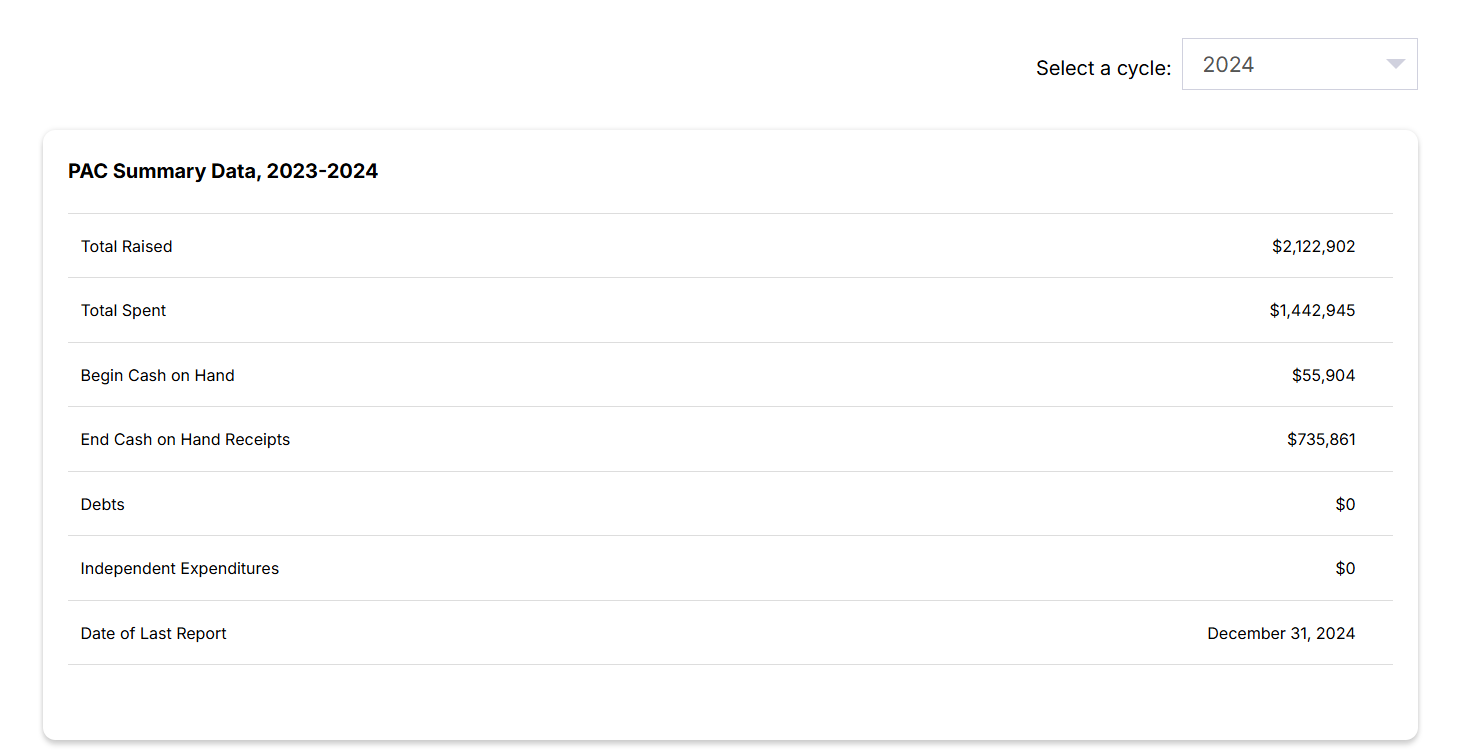
Task: Click the selected 2024 cycle value text
Action: (1228, 65)
